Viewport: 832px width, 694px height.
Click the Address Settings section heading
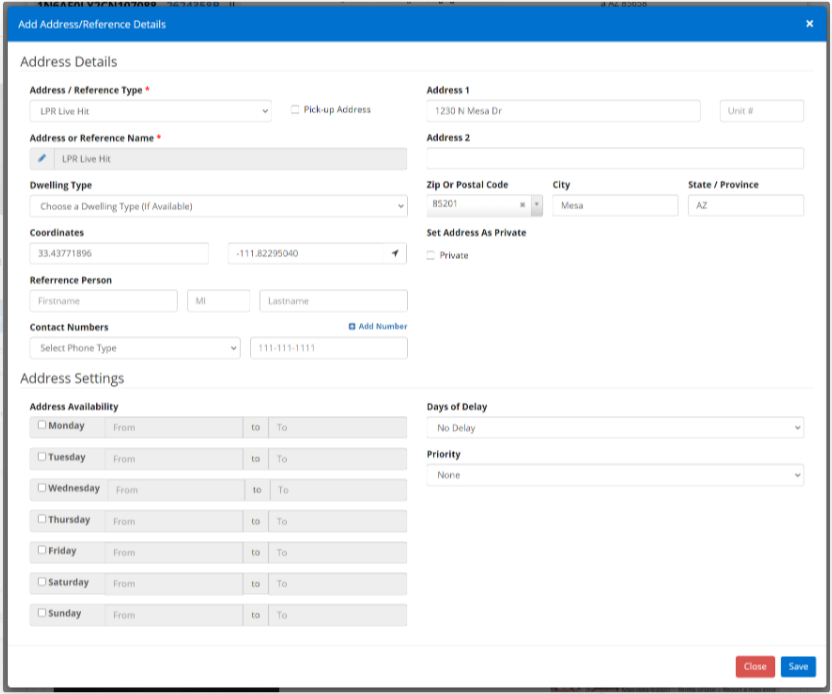(x=72, y=378)
